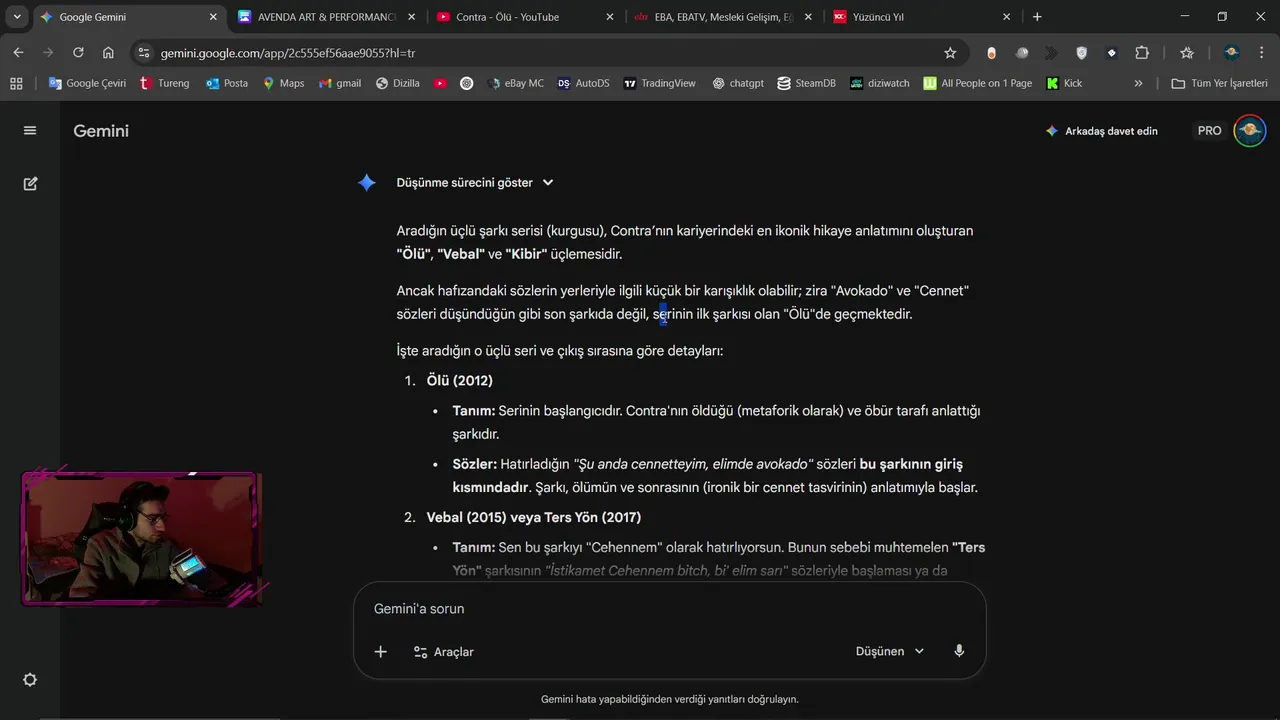Open Chrome three-dot menu
This screenshot has height=720, width=1280.
tap(1261, 53)
